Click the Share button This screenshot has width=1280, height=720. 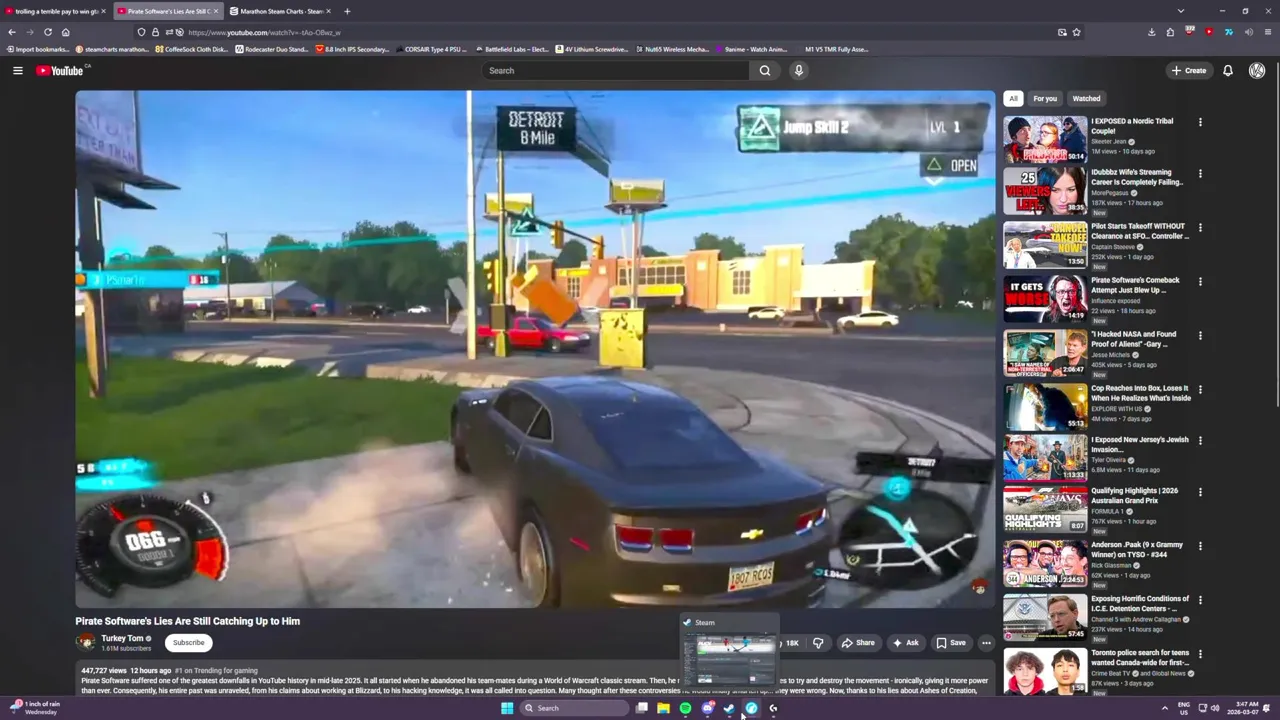[858, 642]
